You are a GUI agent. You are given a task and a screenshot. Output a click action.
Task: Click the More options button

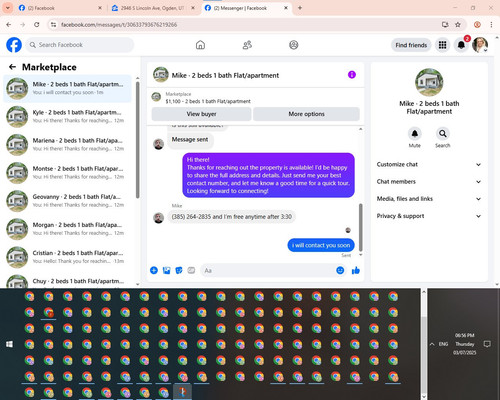tap(306, 114)
